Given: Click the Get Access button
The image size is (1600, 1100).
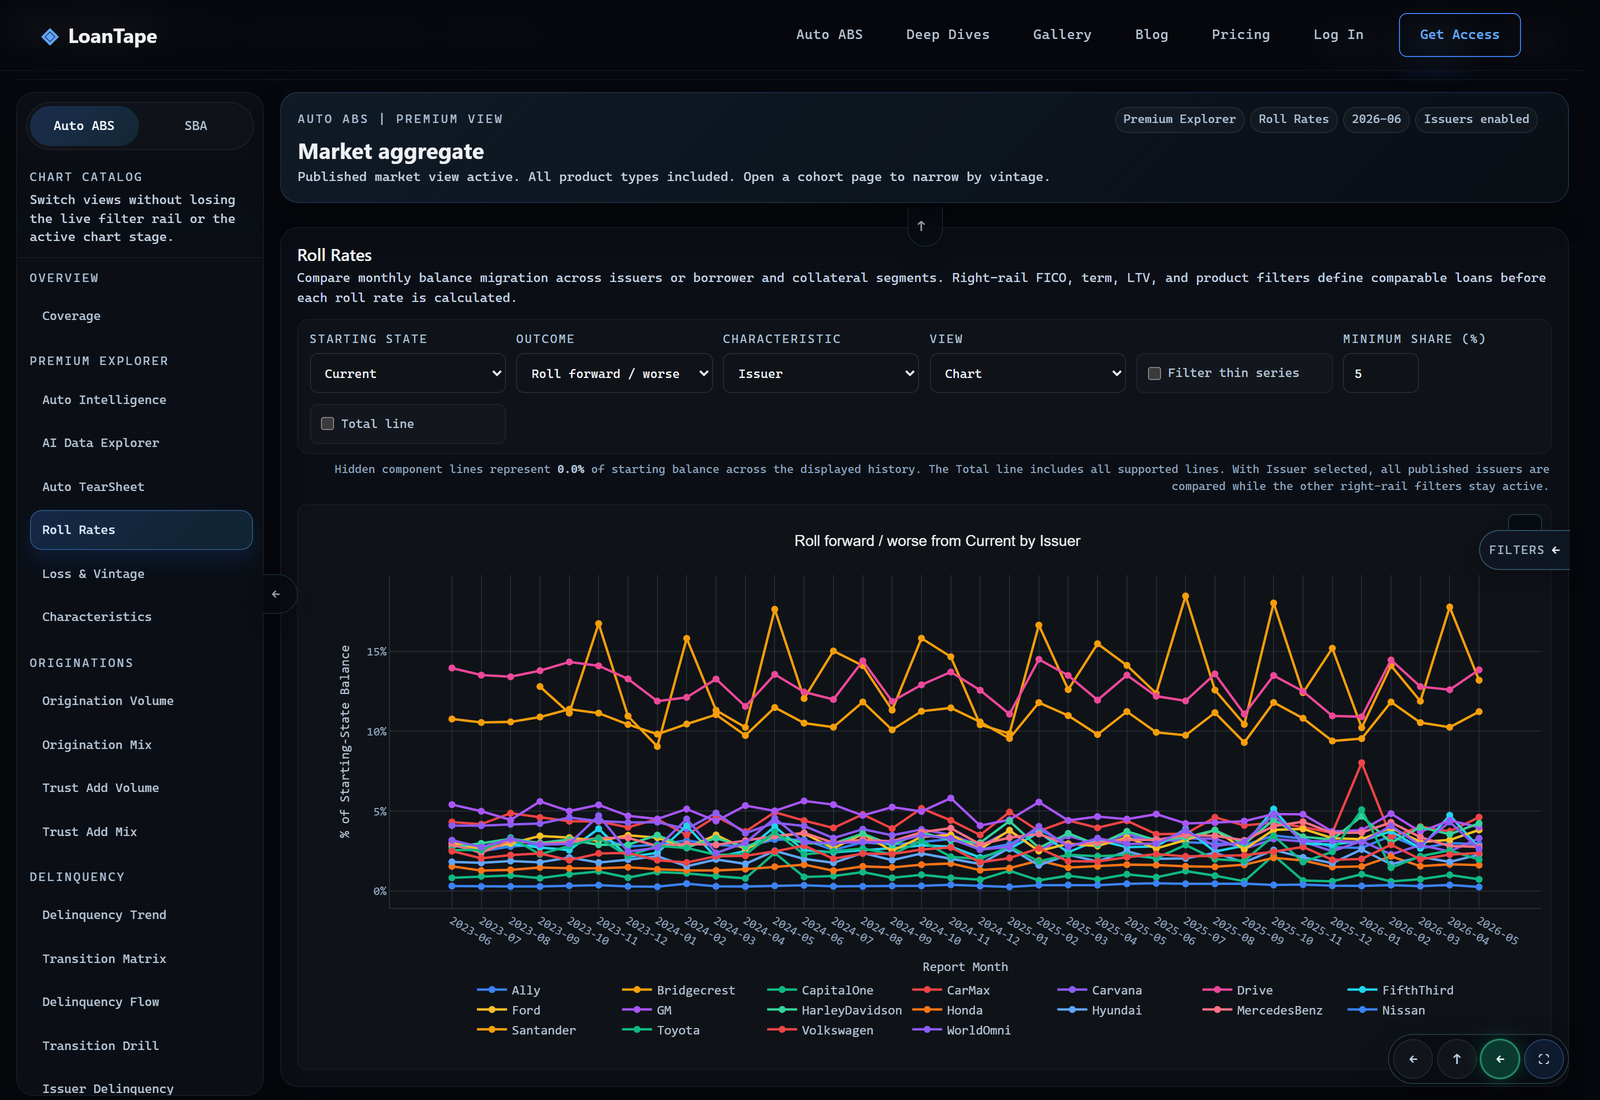Looking at the screenshot, I should tap(1459, 35).
